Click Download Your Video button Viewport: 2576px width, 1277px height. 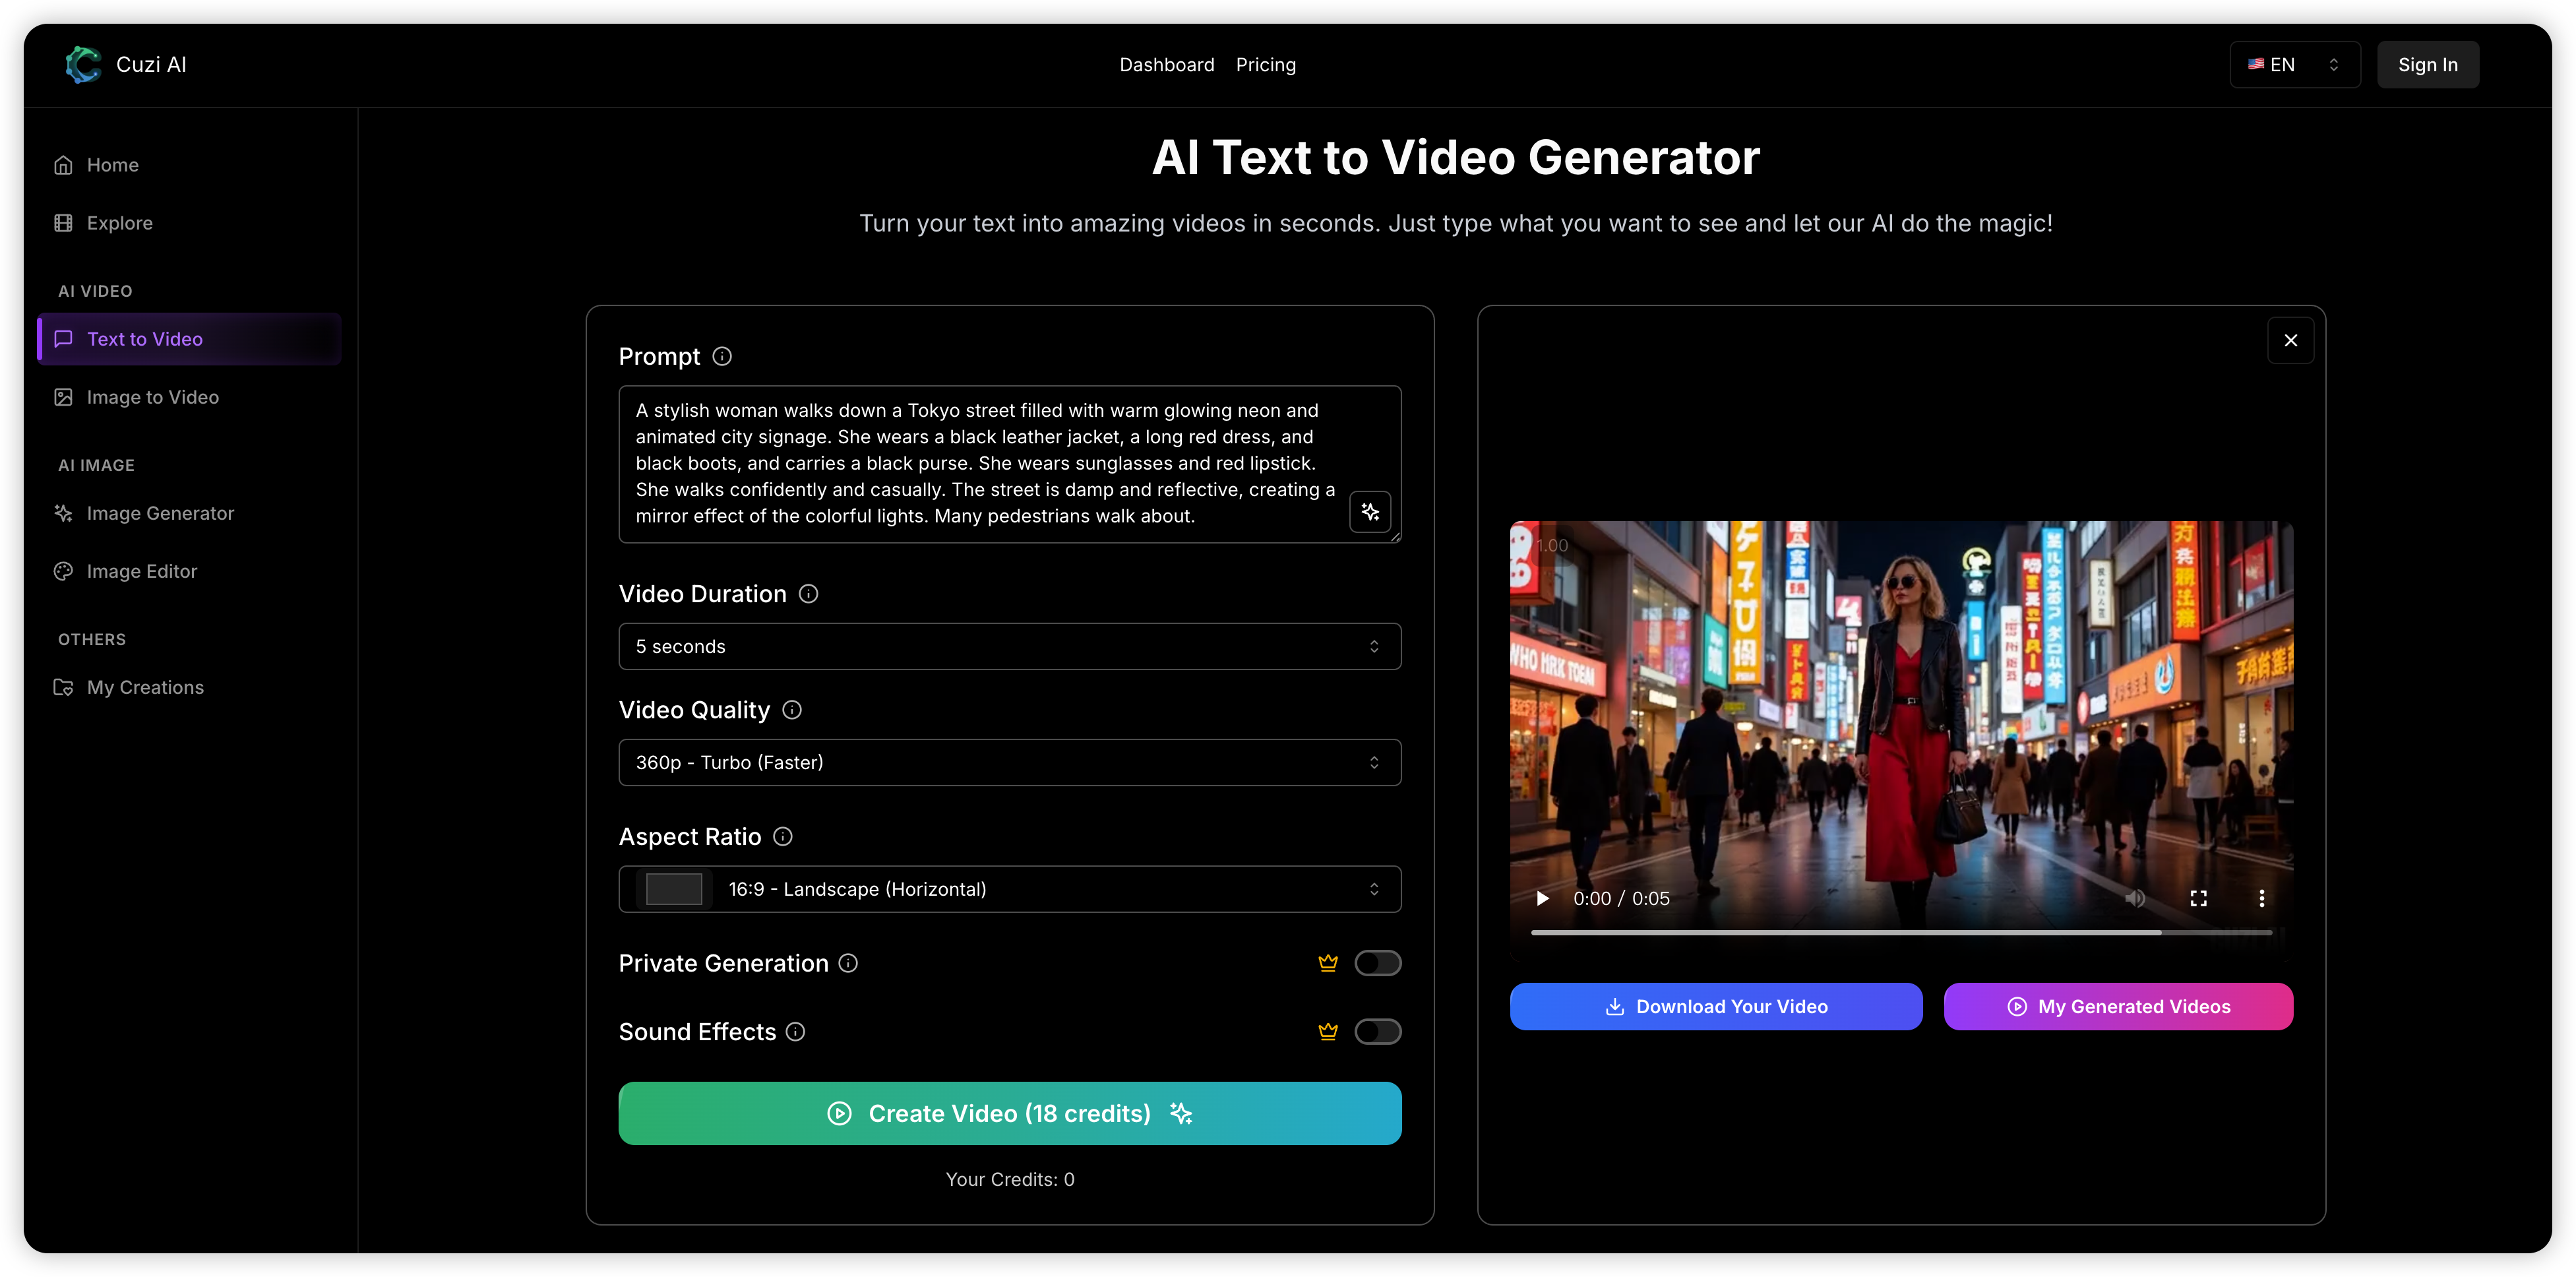[1716, 1007]
